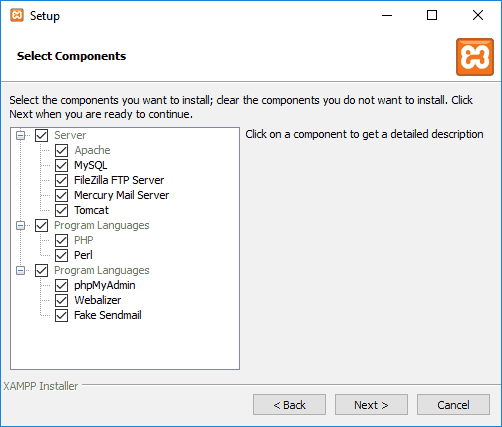Uncheck the Tomcat checkbox

pos(62,210)
